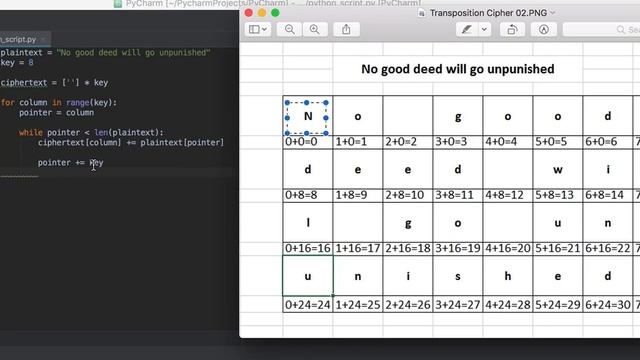Click the plaintext assignment line in PyCharm

click(x=105, y=53)
